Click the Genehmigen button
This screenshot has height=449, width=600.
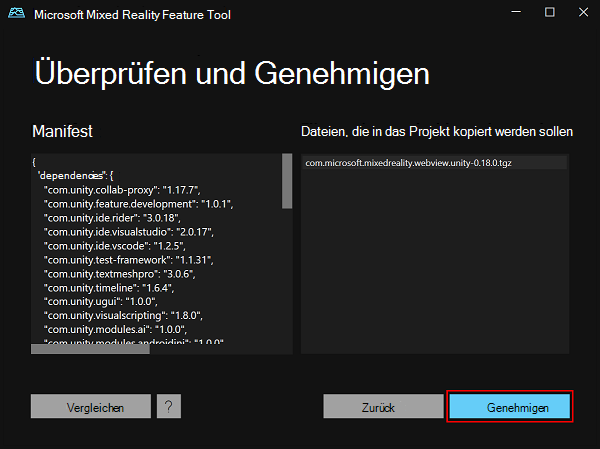coord(510,407)
